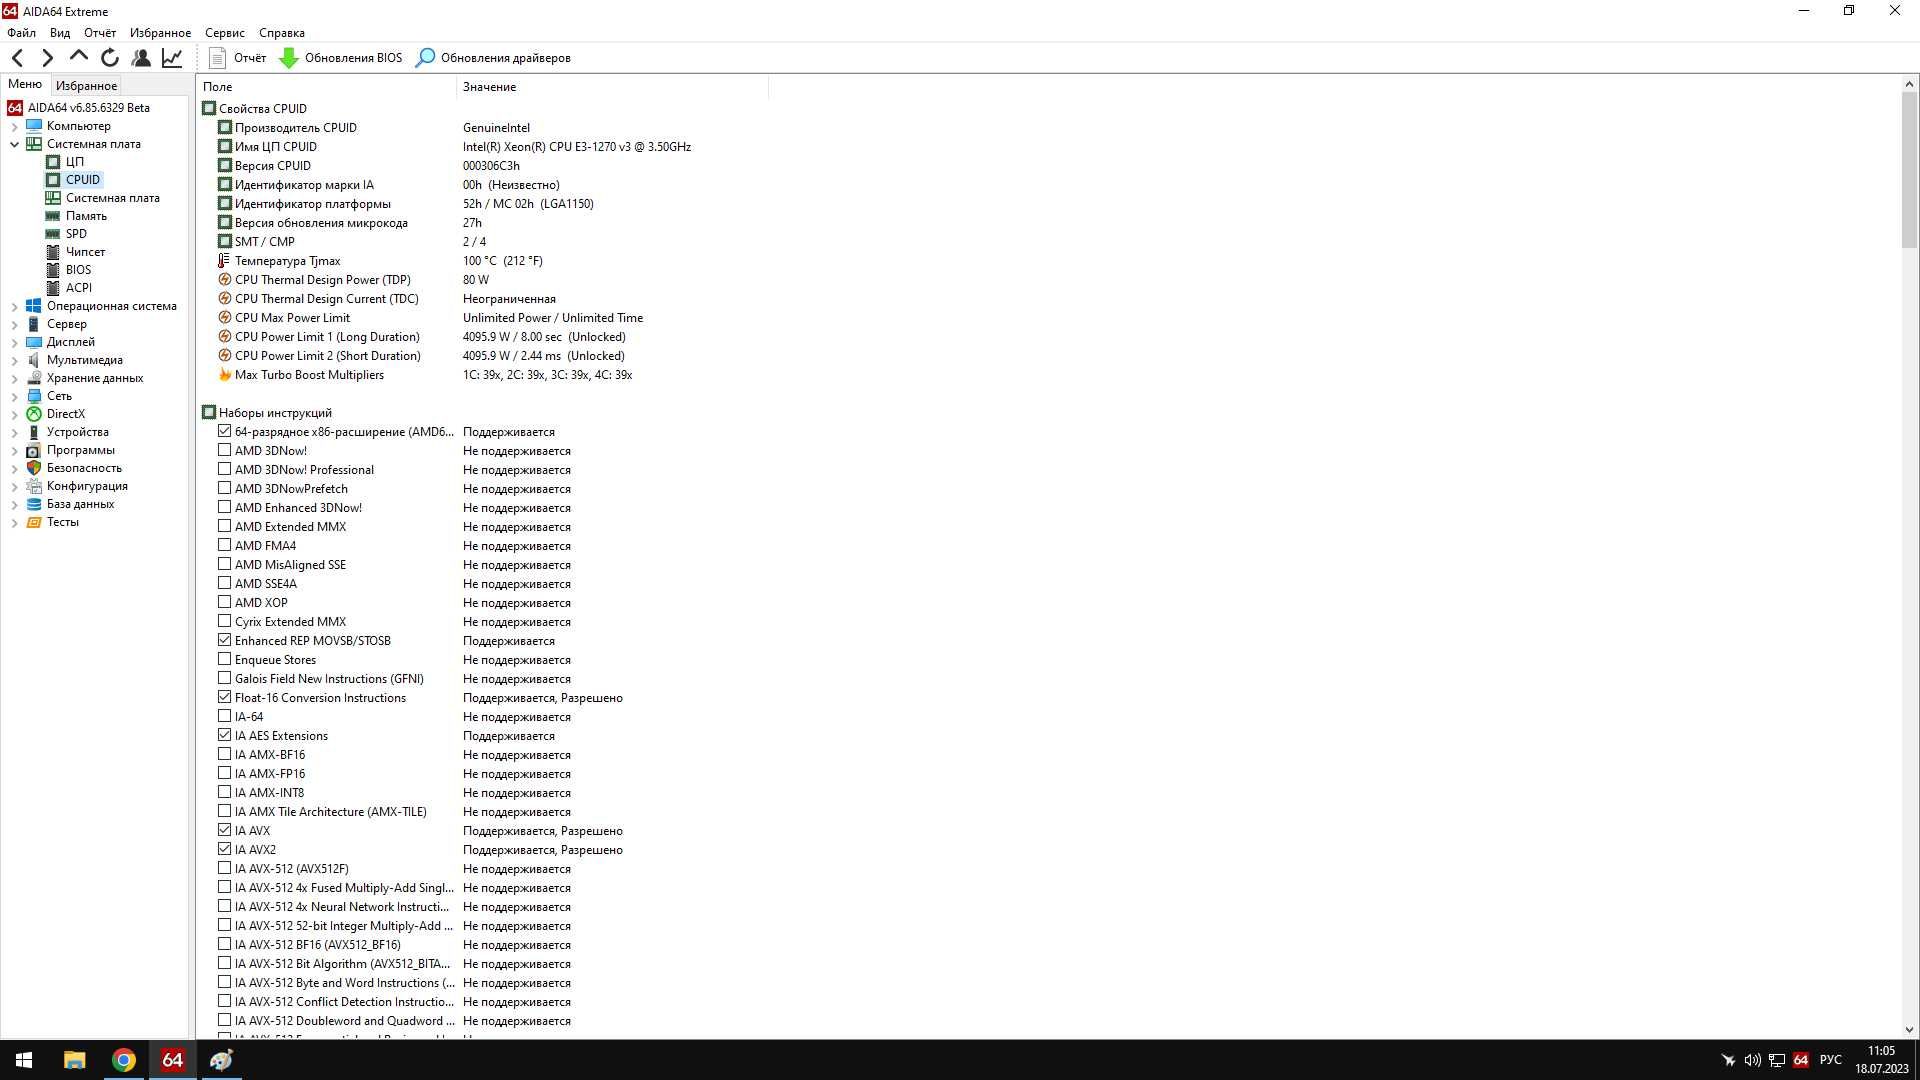The height and width of the screenshot is (1080, 1920).
Task: Select the ЦП icon in the tree
Action: coord(53,162)
